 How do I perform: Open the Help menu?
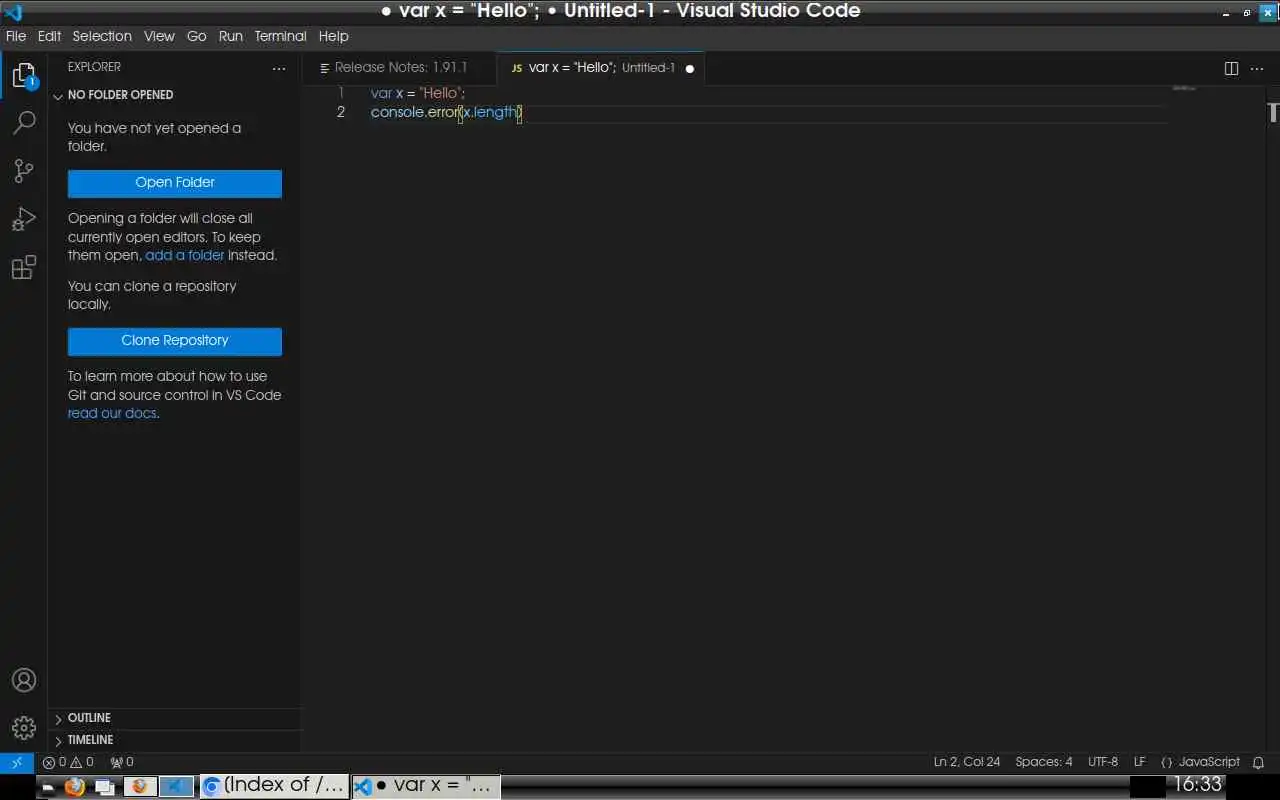pyautogui.click(x=333, y=36)
